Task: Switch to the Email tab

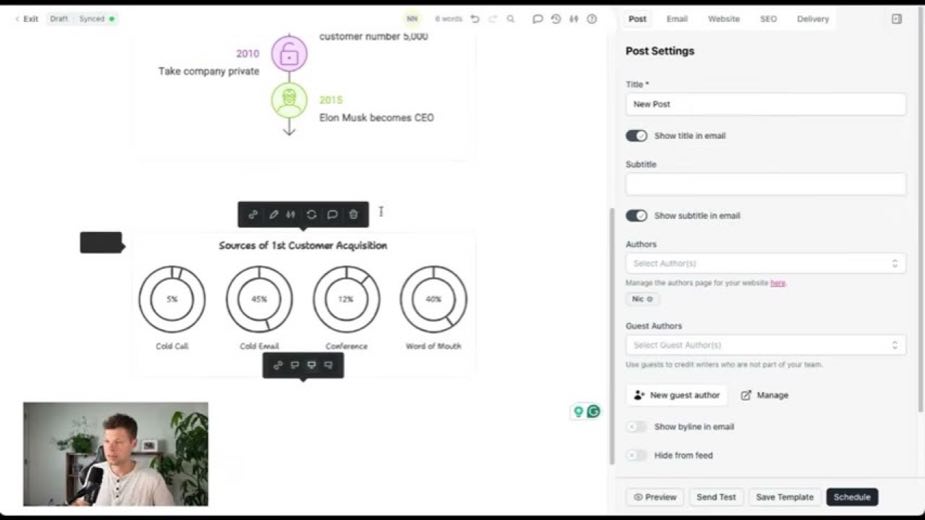Action: (x=677, y=19)
